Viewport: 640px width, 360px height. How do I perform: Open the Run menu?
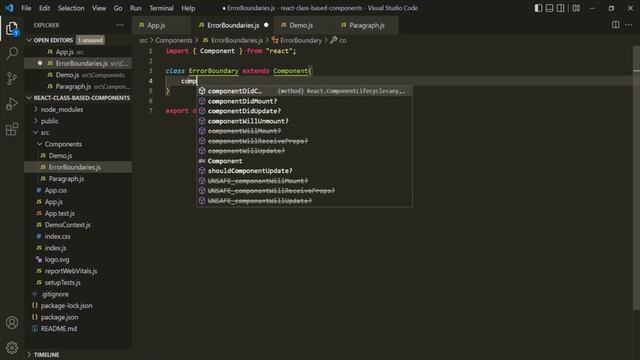point(136,8)
